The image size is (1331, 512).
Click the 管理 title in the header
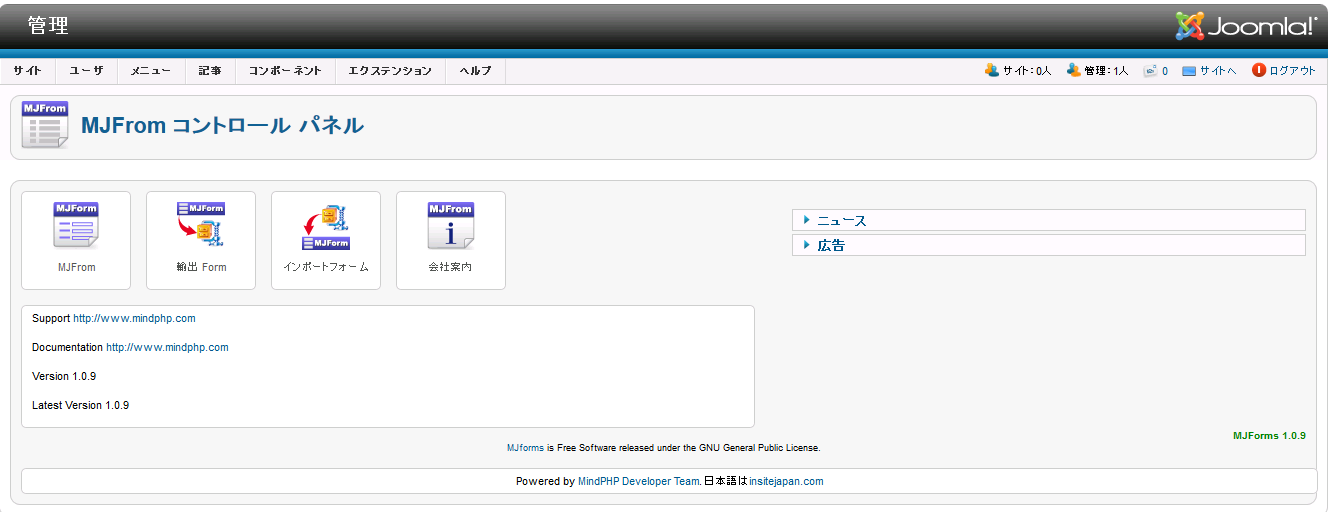point(48,26)
